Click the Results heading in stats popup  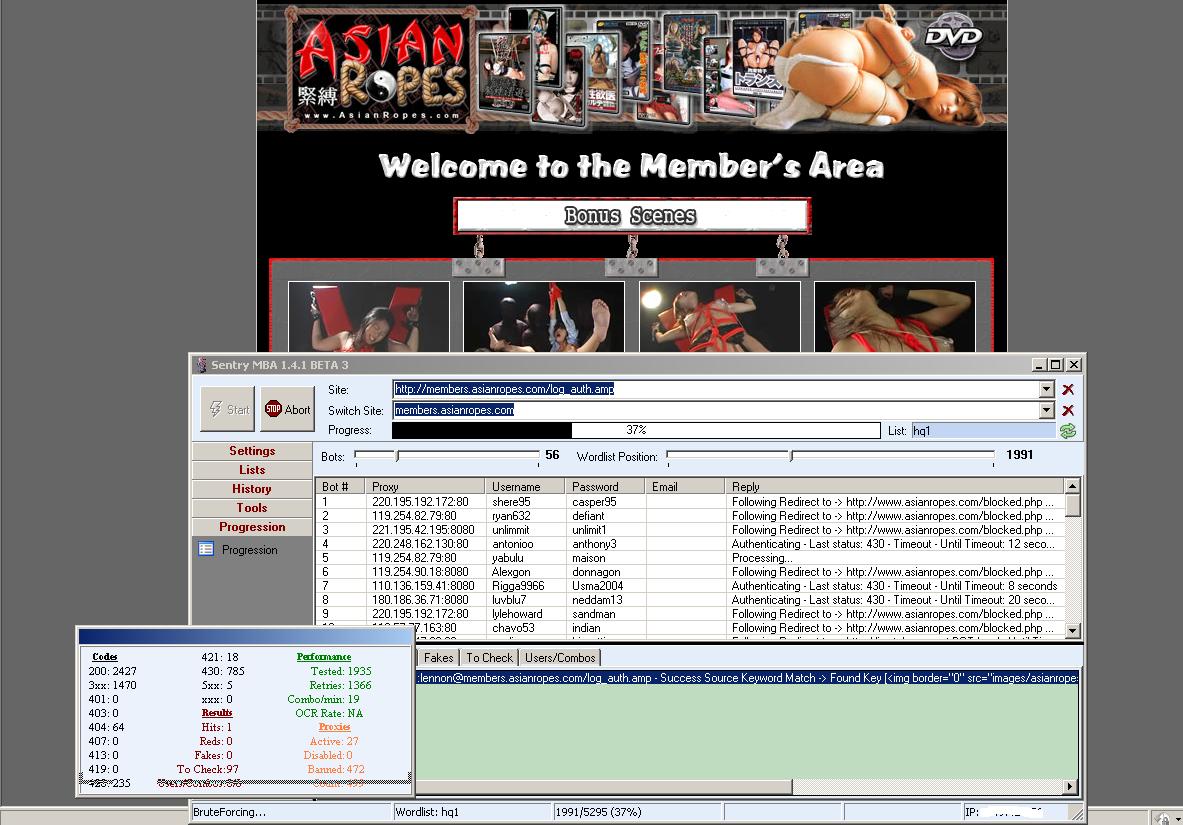click(x=217, y=713)
